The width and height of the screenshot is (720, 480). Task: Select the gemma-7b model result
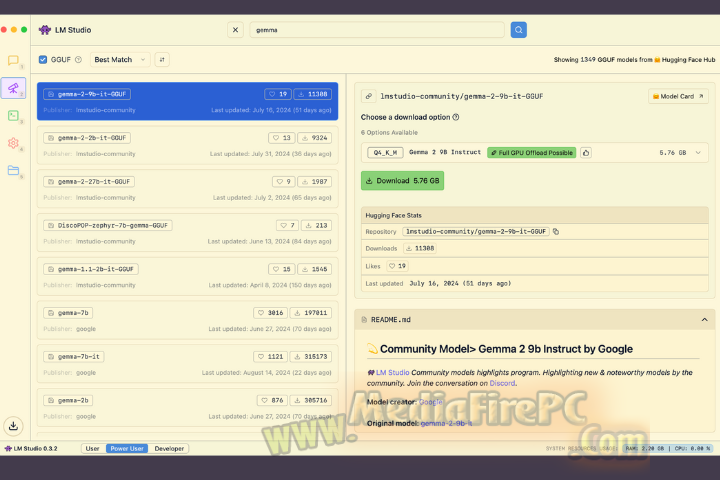[x=187, y=320]
